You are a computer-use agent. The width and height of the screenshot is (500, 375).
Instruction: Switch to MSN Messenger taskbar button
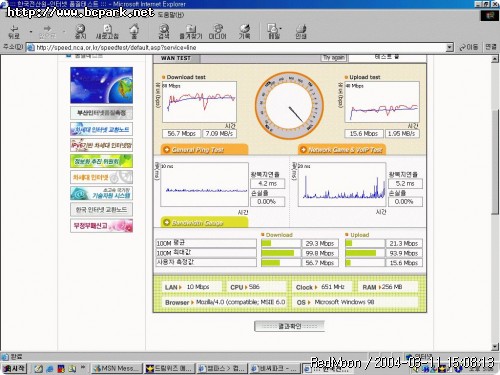point(117,368)
